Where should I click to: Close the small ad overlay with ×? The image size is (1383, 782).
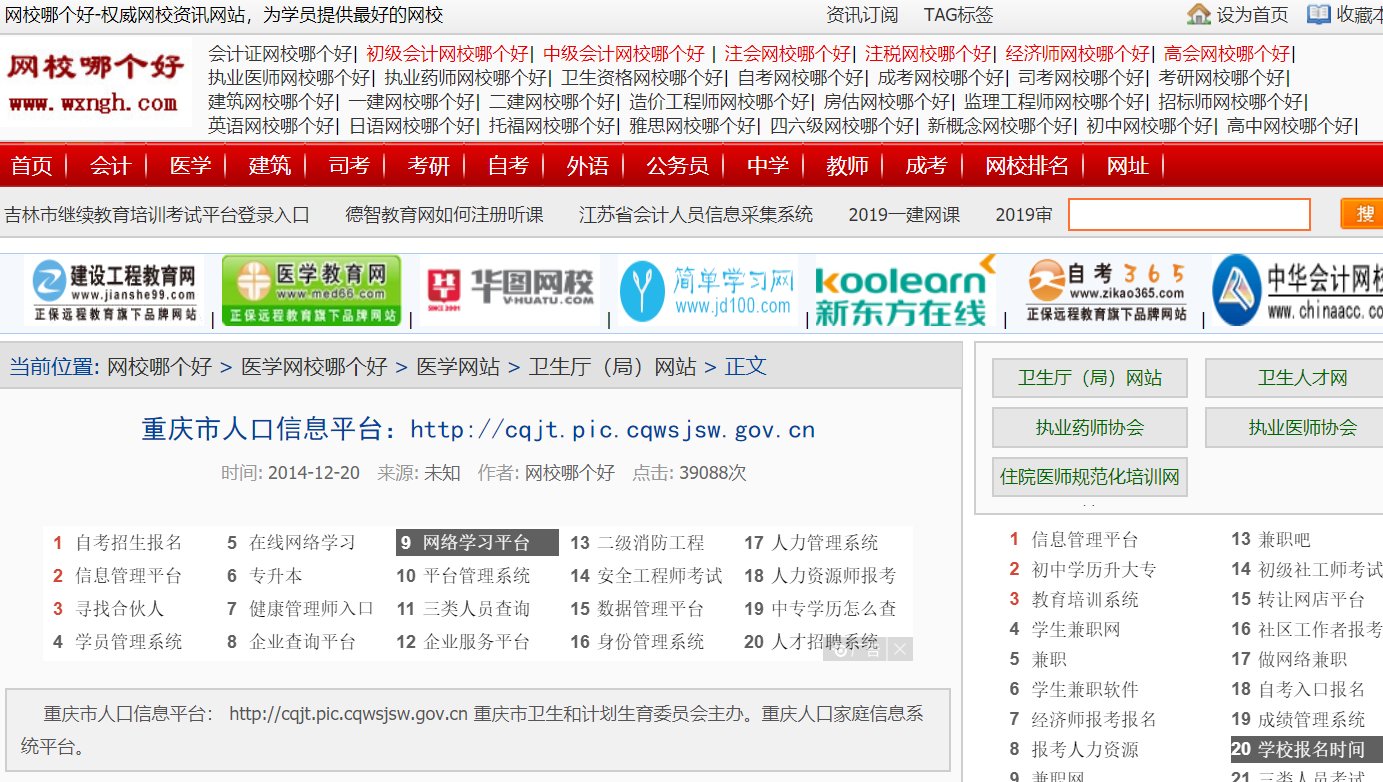tap(899, 649)
